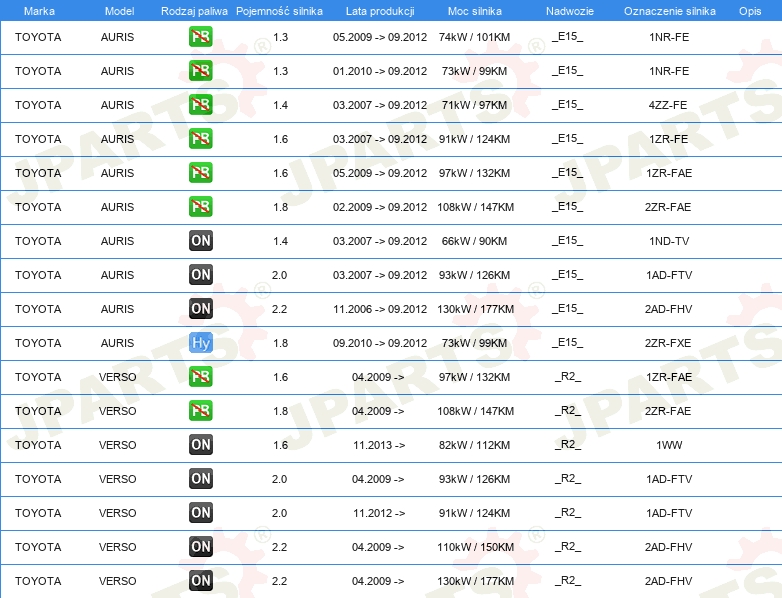
Task: Click ON diesel icon for Verso 1AD-FTV 126KM
Action: (x=200, y=479)
